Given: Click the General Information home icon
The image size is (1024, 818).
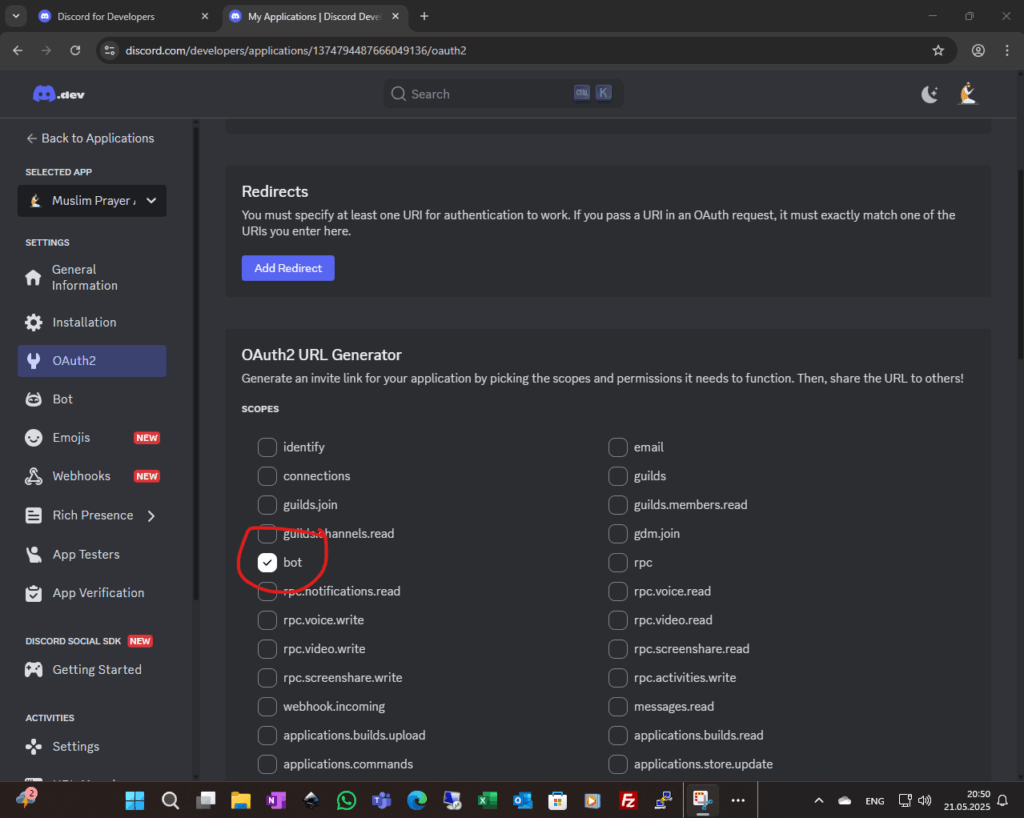Looking at the screenshot, I should click(33, 277).
